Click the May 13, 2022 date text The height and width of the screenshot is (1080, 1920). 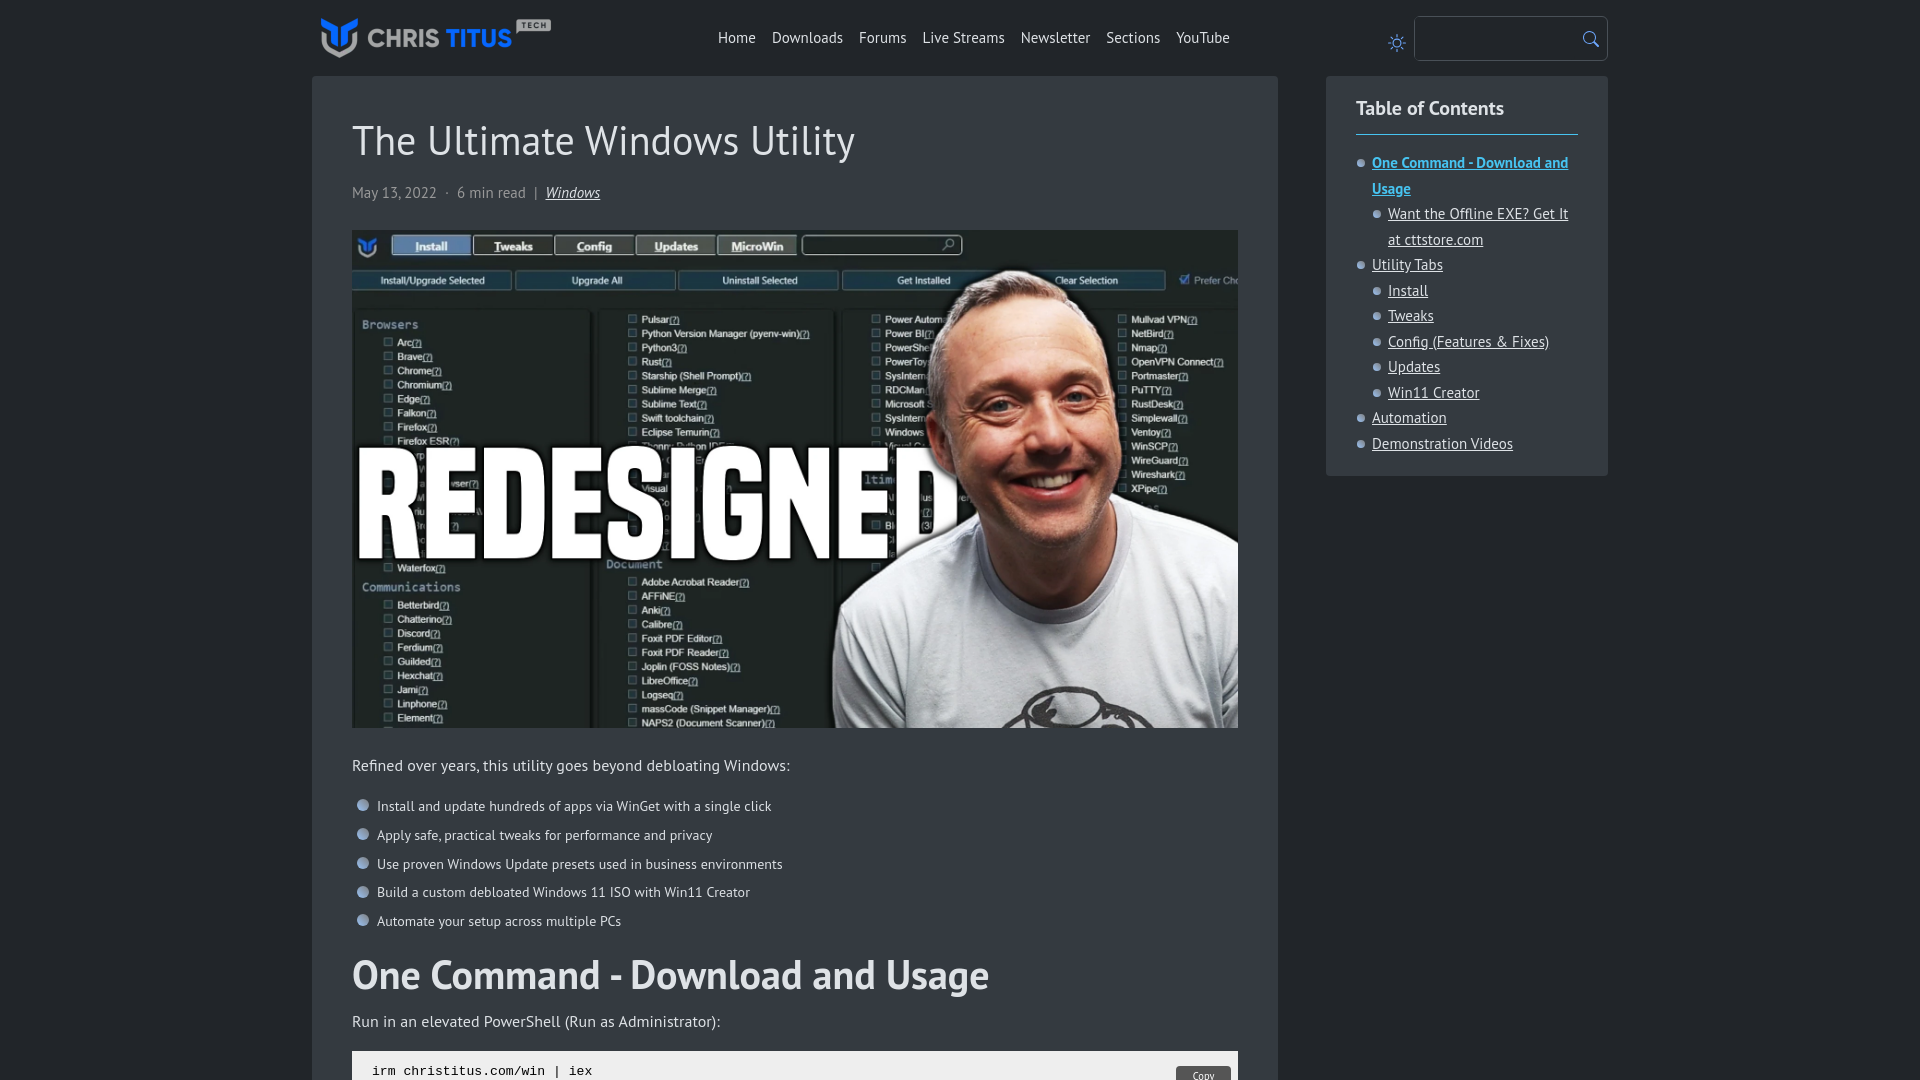(394, 193)
